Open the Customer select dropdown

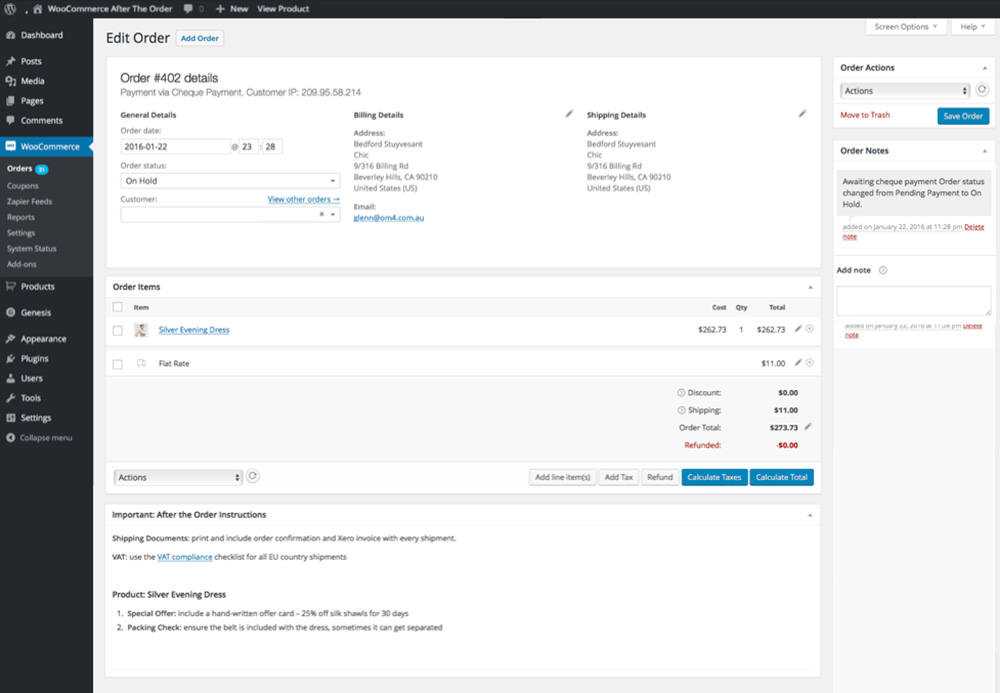[x=230, y=214]
